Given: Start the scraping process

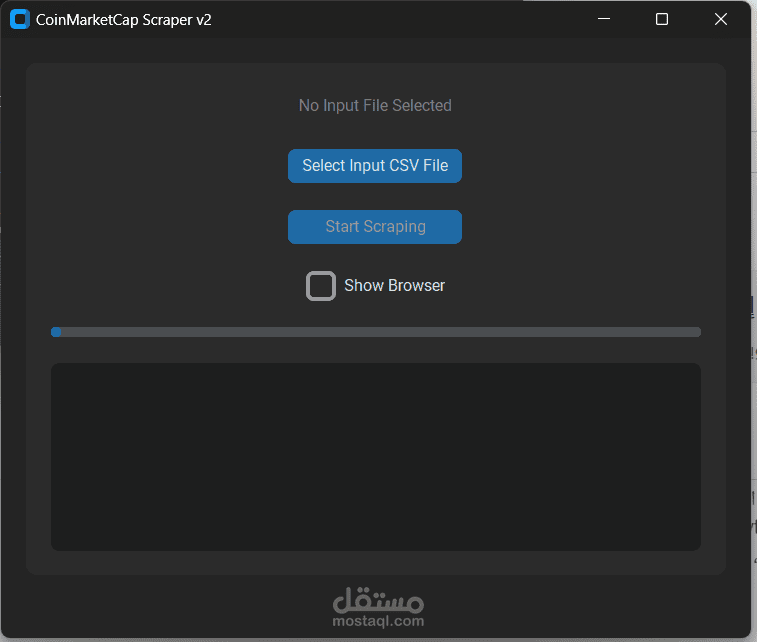Looking at the screenshot, I should coord(375,226).
